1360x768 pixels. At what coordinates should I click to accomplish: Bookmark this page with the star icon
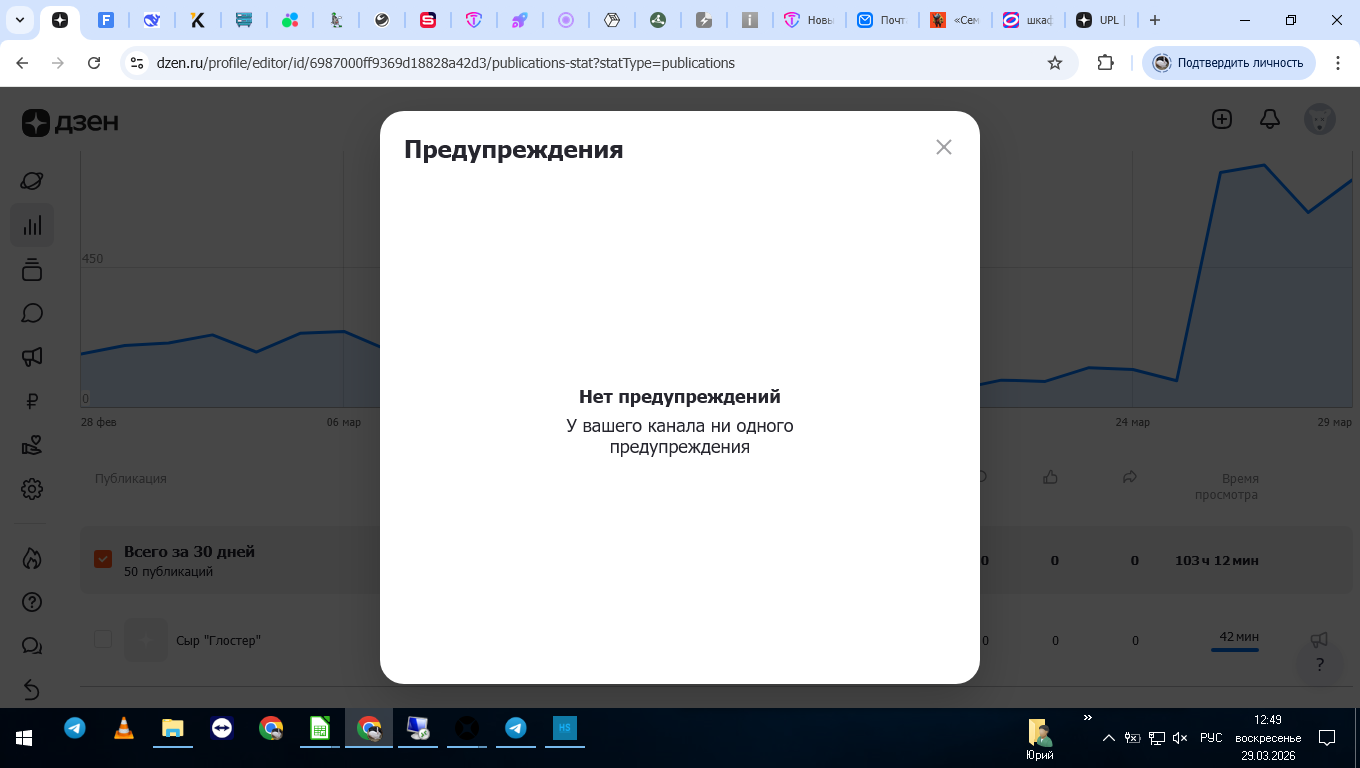pyautogui.click(x=1055, y=63)
